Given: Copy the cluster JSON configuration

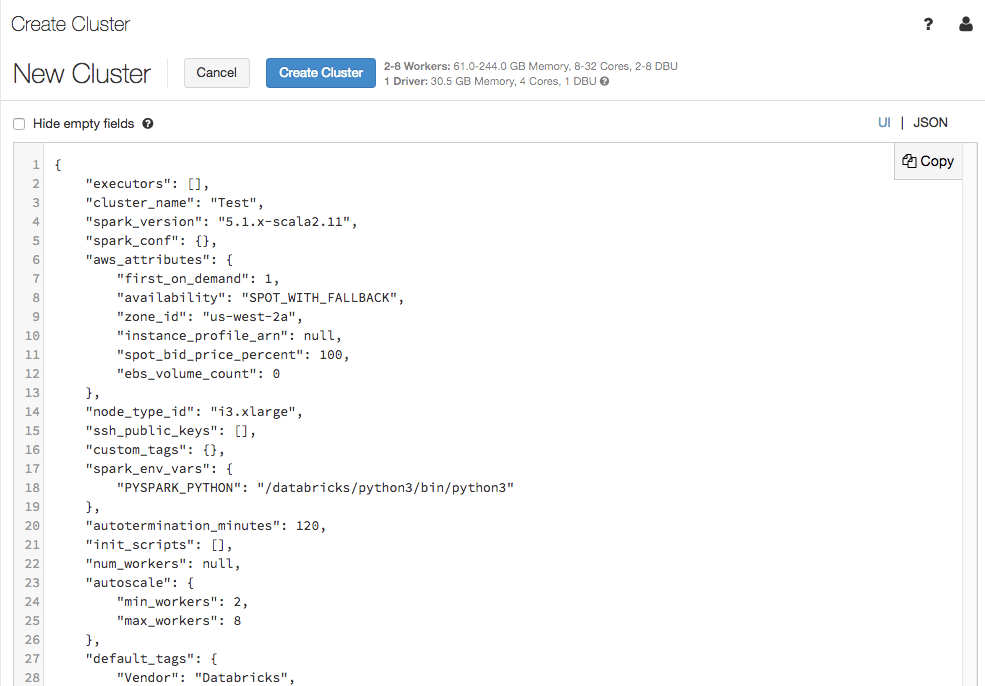Looking at the screenshot, I should pyautogui.click(x=928, y=161).
